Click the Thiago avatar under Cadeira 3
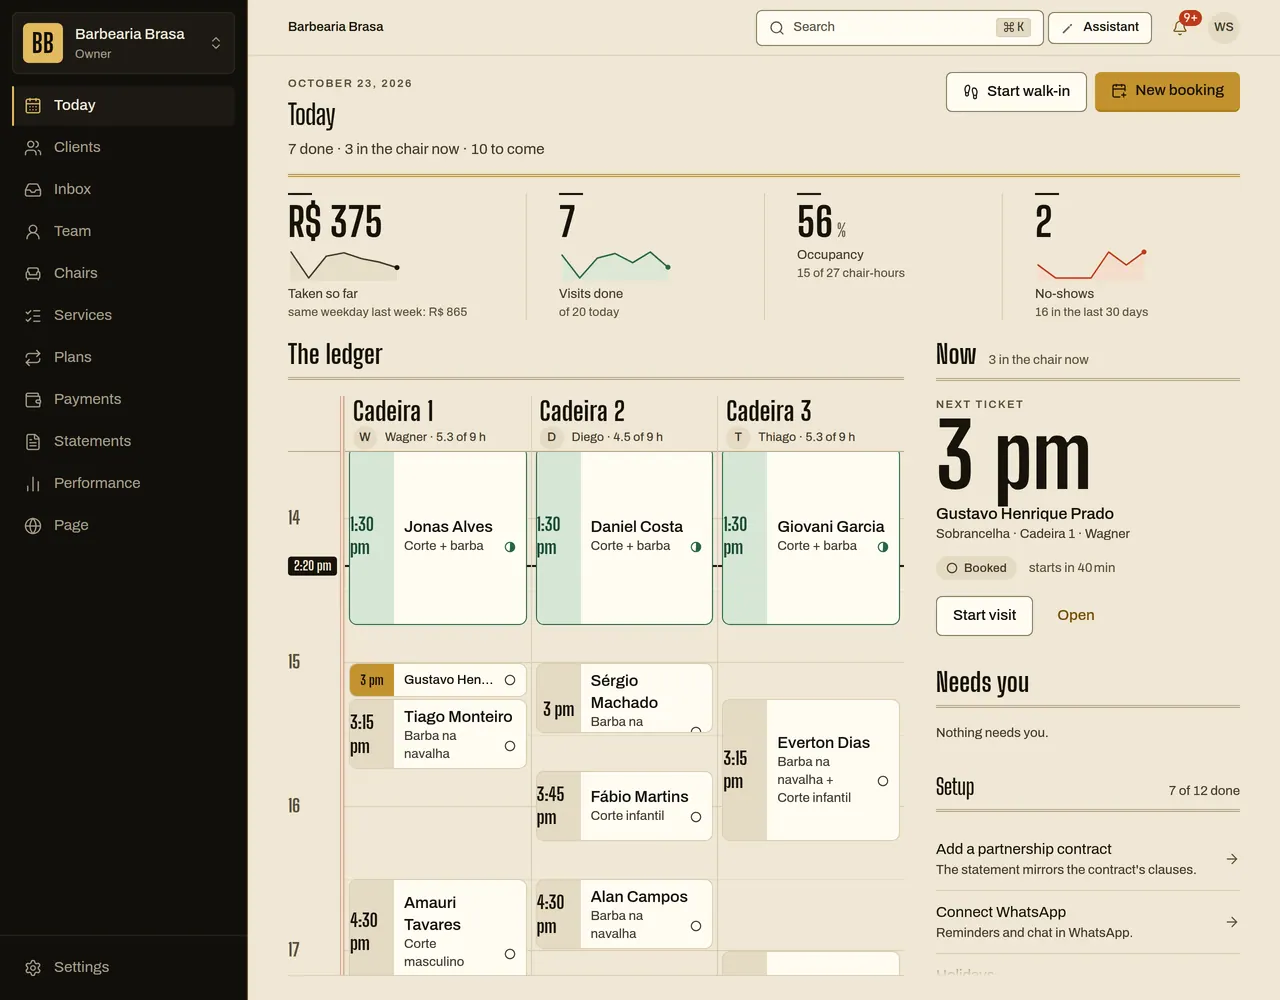Viewport: 1280px width, 1000px height. (738, 437)
